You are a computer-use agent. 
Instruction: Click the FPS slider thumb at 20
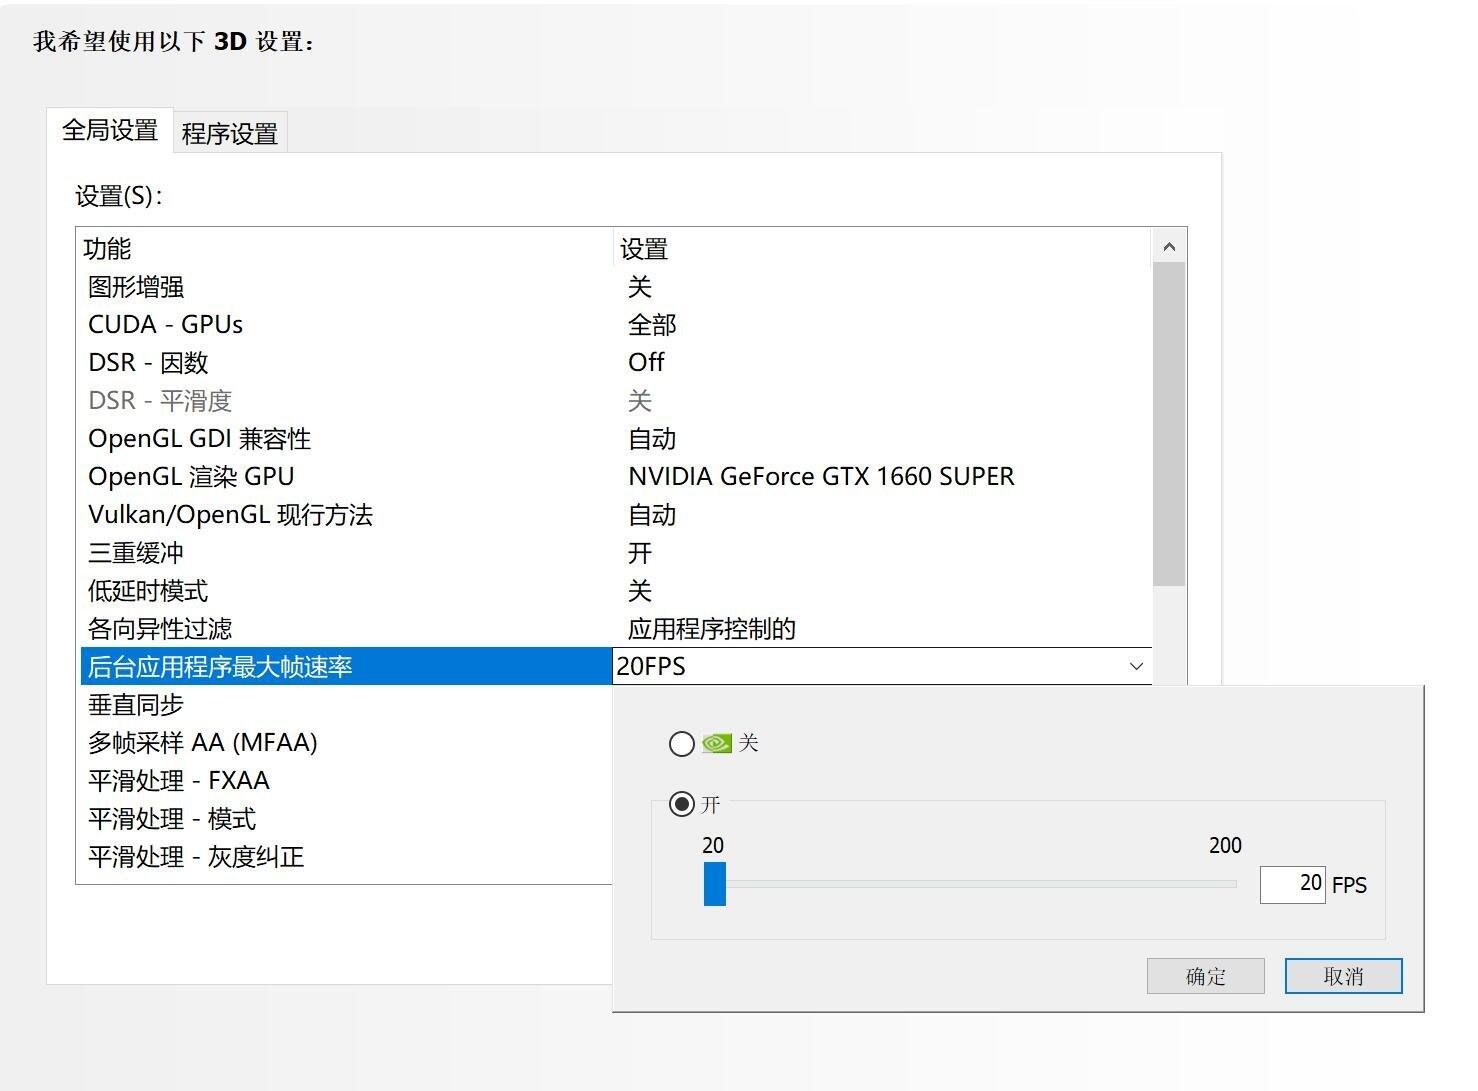(x=715, y=884)
